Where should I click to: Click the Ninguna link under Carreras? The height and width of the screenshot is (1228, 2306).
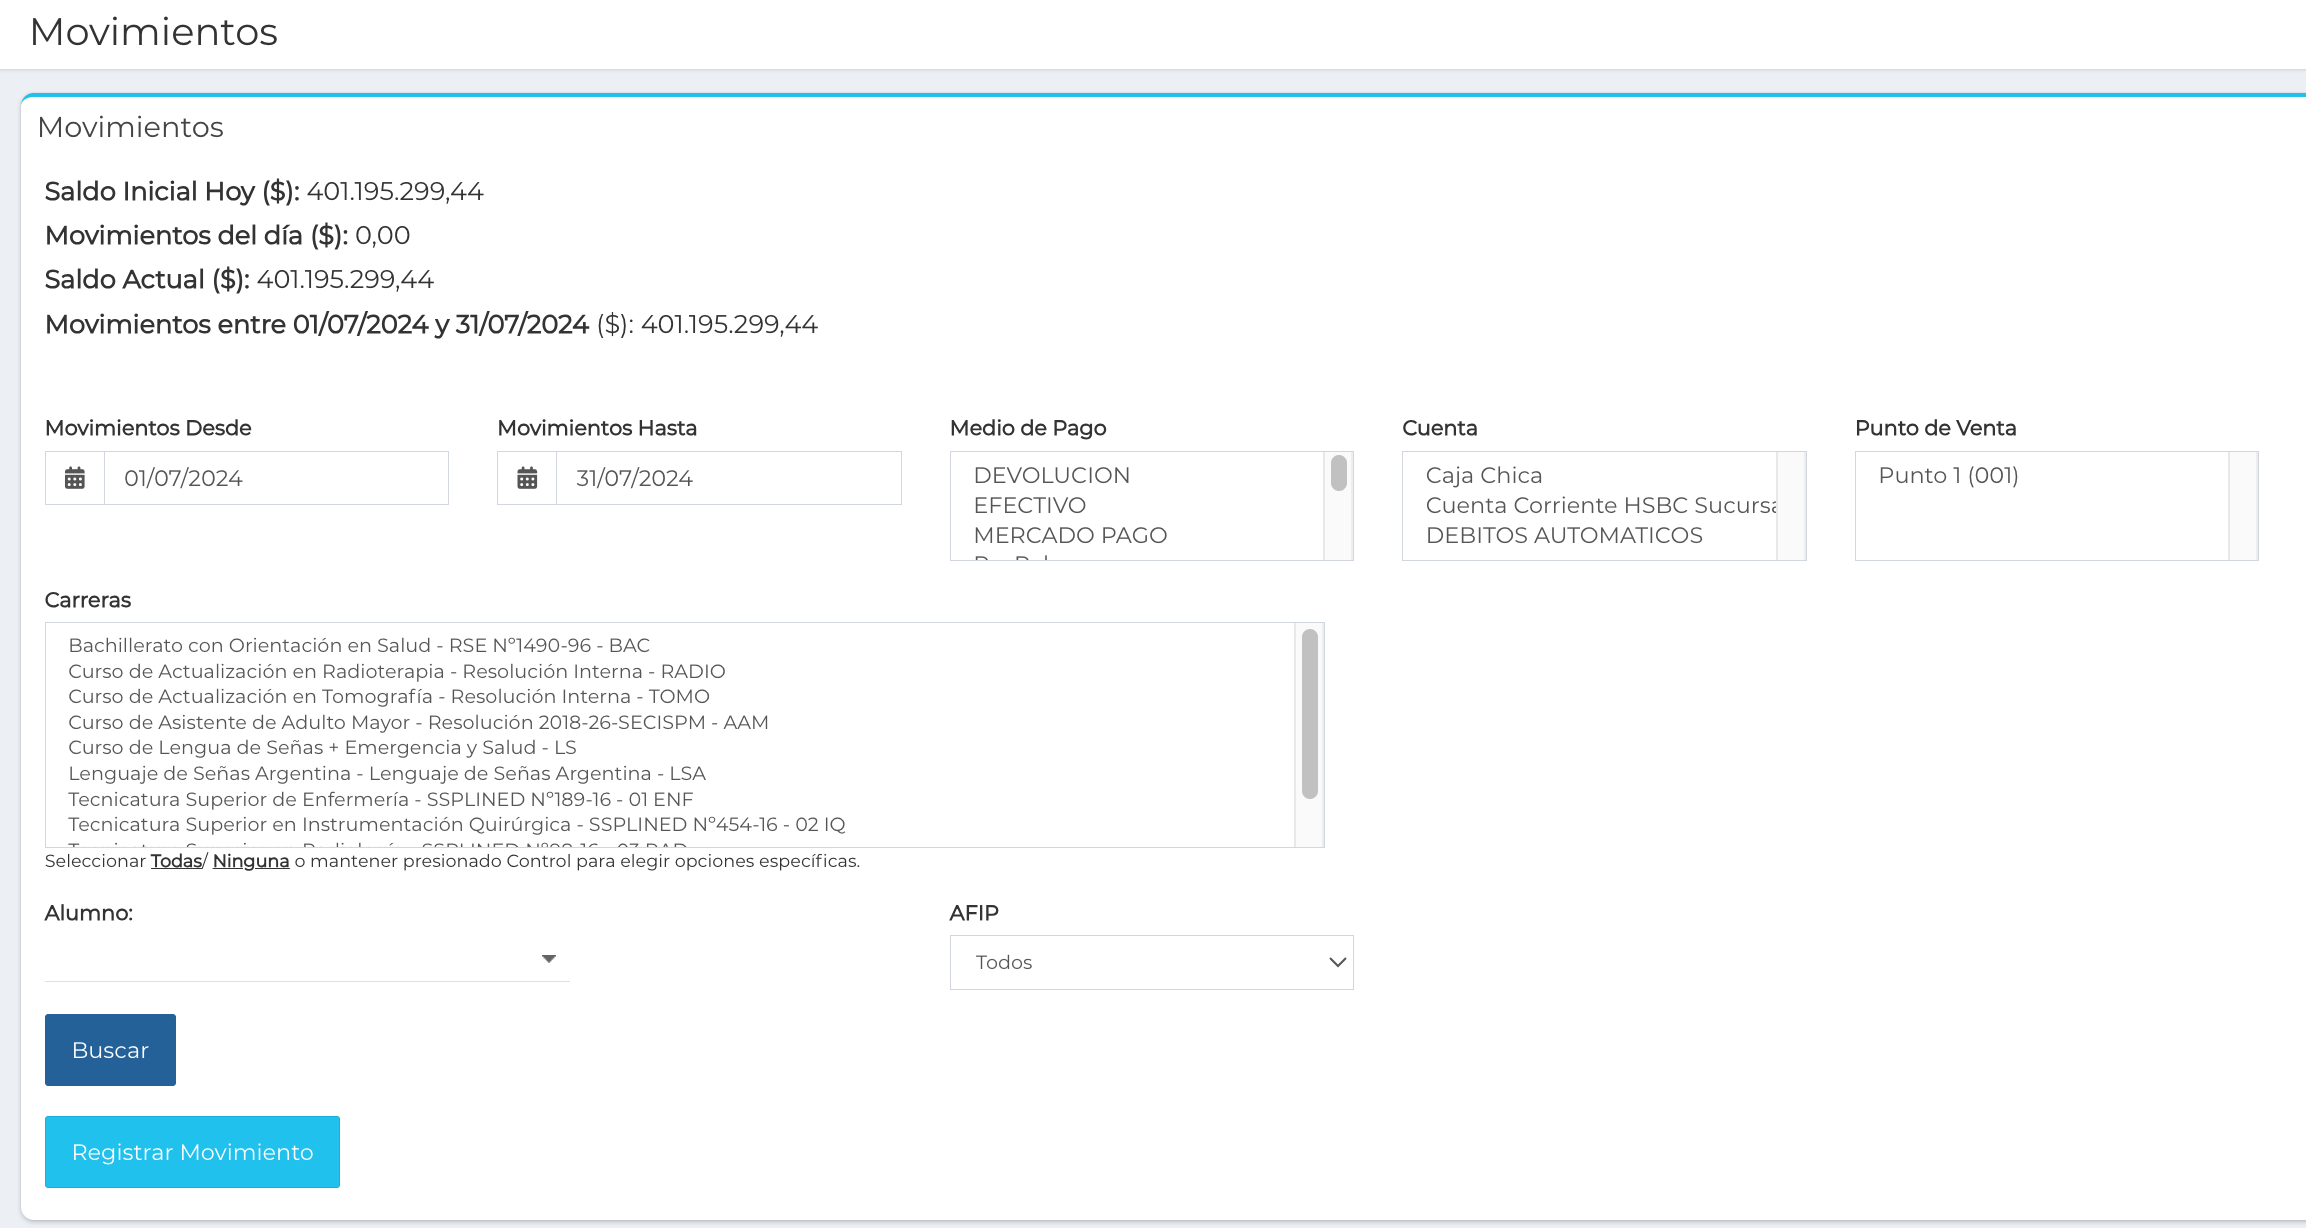251,861
